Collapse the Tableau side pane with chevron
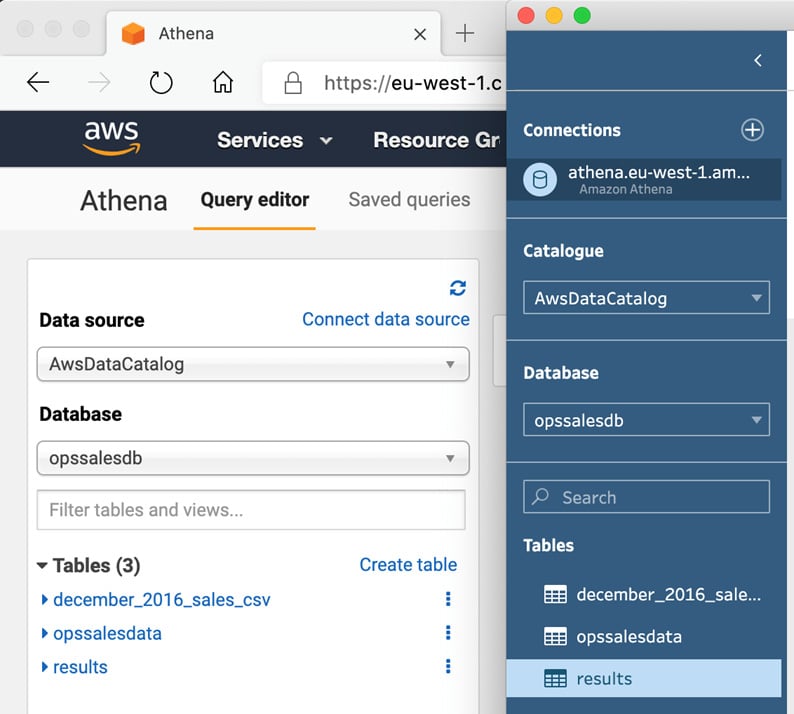Image resolution: width=794 pixels, height=714 pixels. (758, 61)
